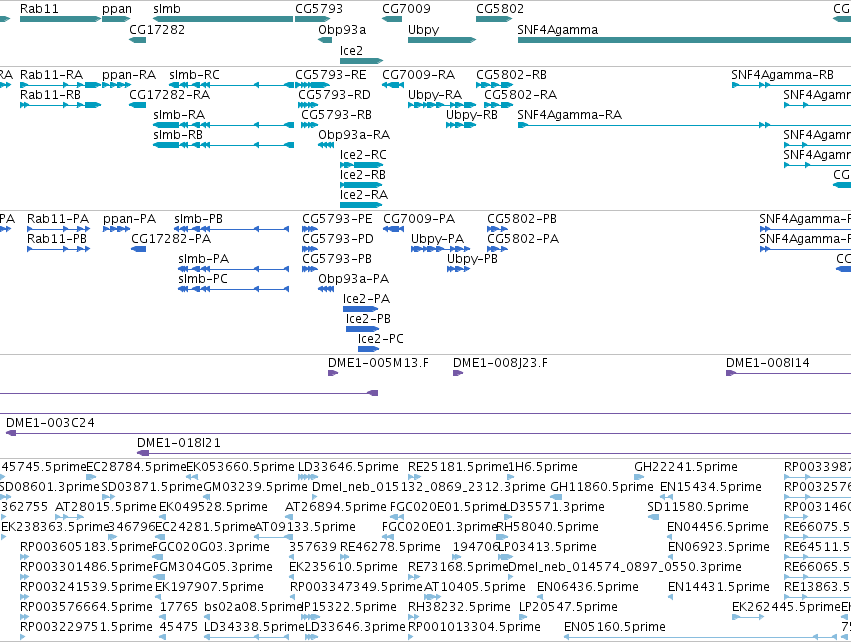
Task: Click the EK235610.5prime EST label
Action: pyautogui.click(x=343, y=568)
